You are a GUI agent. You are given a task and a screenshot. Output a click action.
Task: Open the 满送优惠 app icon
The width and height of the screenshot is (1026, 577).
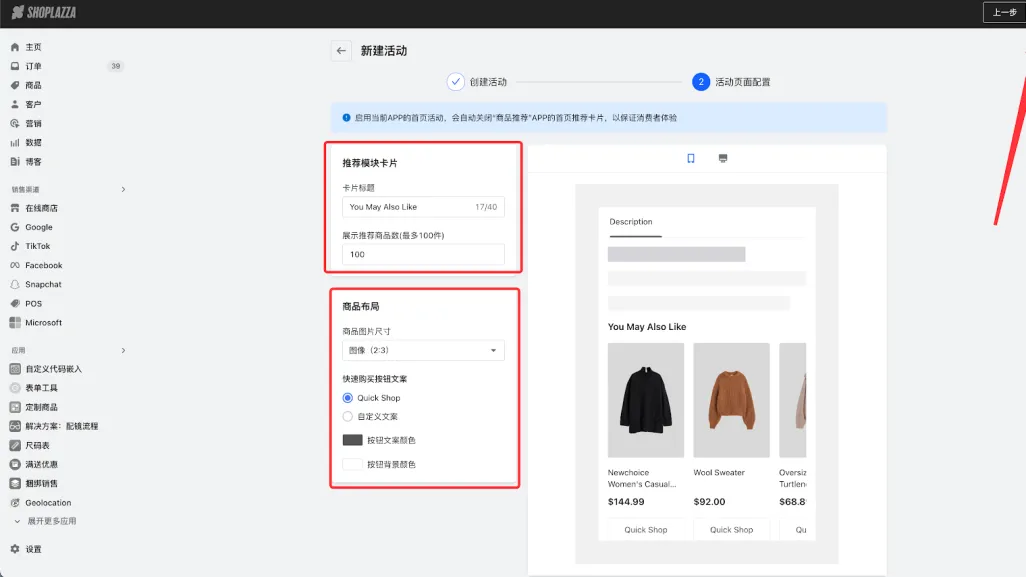(15, 464)
